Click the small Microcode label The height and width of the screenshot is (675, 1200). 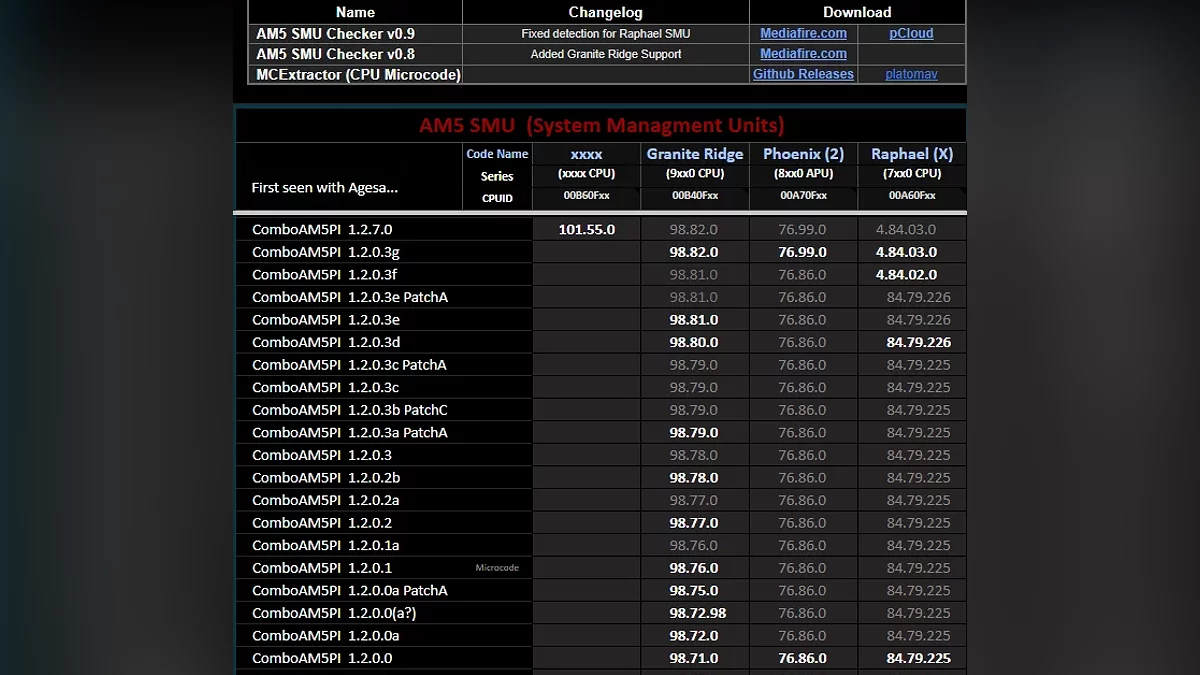click(x=497, y=568)
